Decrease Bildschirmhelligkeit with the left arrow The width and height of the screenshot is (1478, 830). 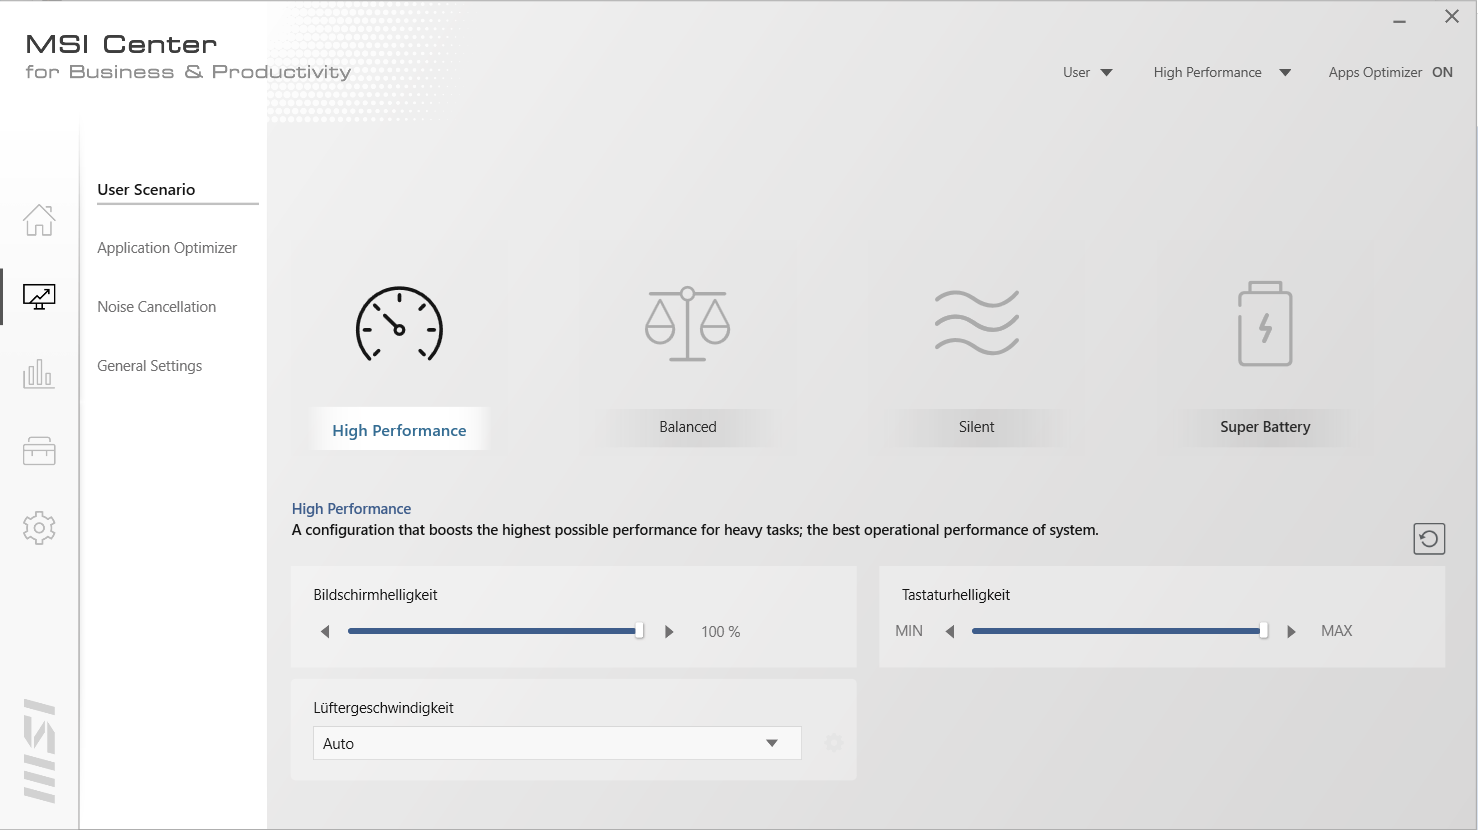coord(325,632)
